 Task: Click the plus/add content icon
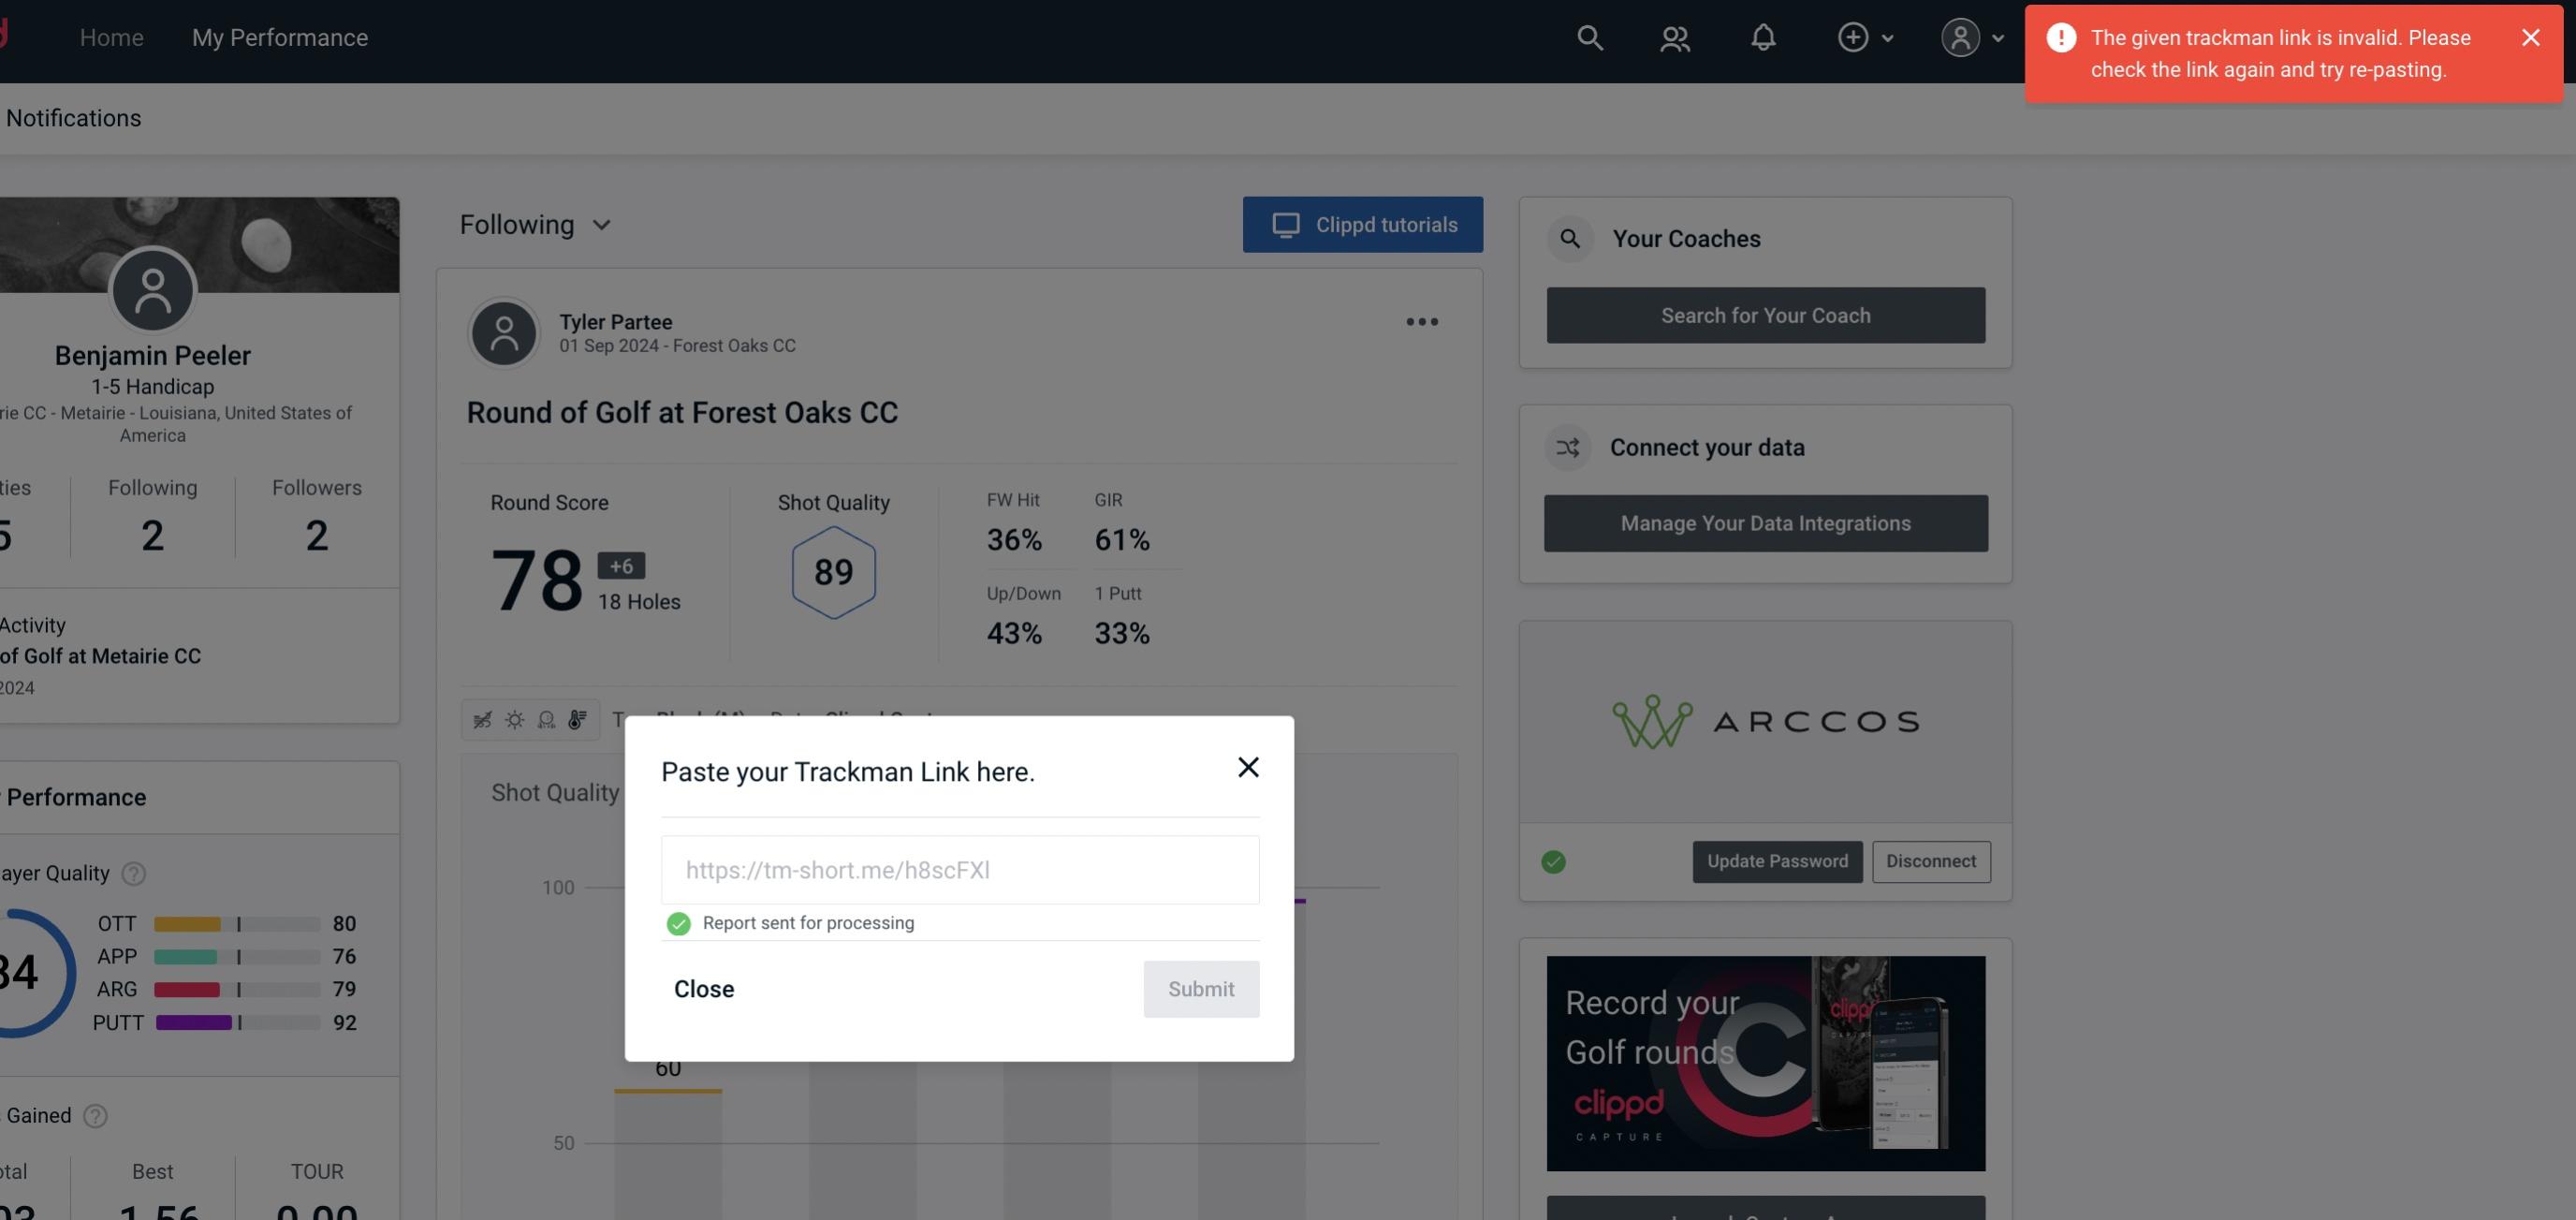(x=1853, y=37)
